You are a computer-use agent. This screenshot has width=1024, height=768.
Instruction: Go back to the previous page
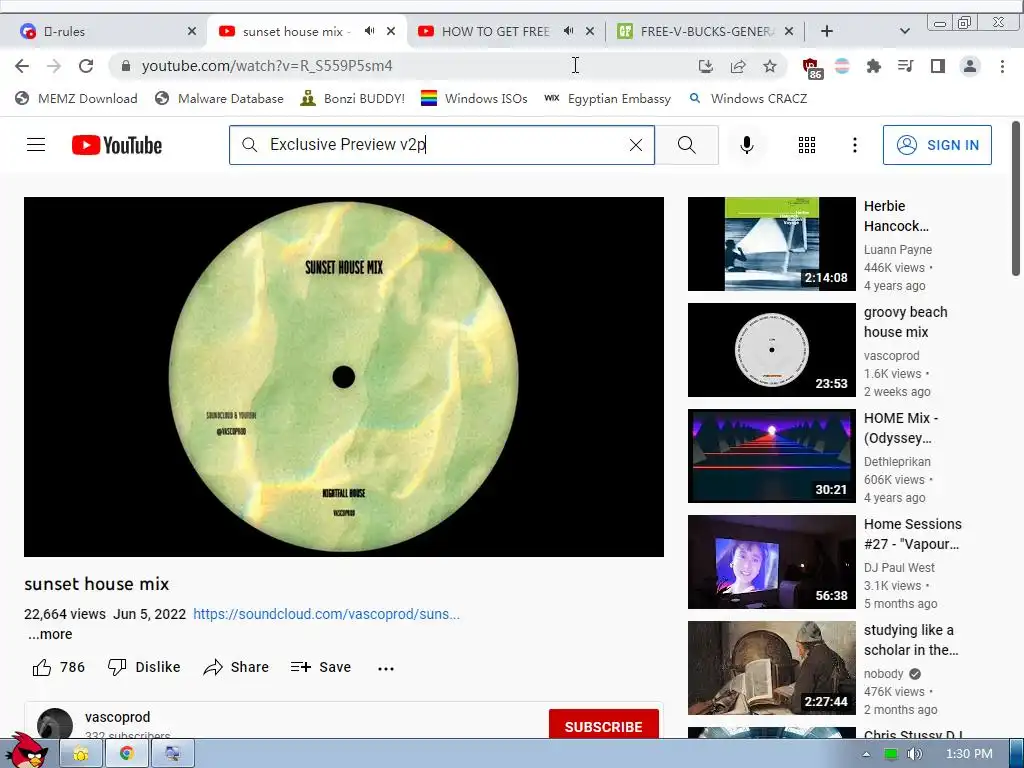click(22, 66)
